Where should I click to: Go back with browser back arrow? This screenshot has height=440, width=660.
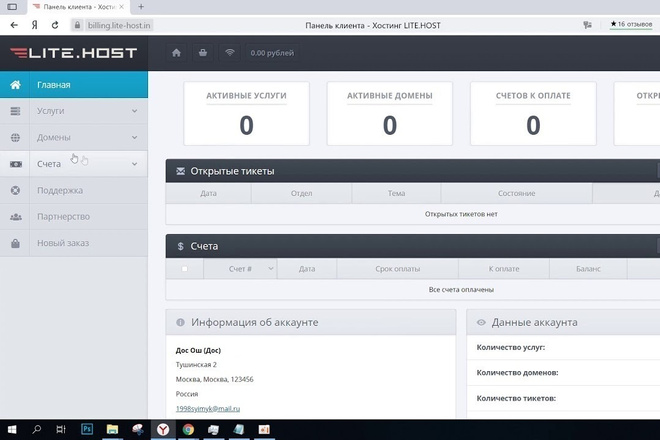tap(14, 25)
